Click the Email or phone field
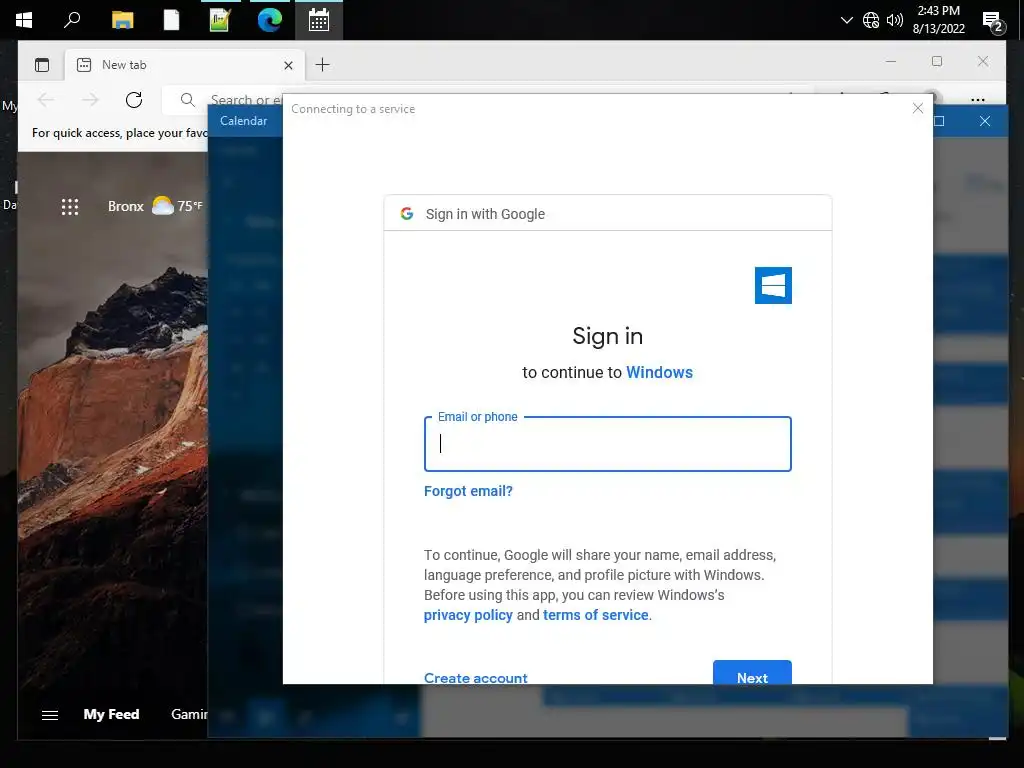Screen dimensions: 1024x768 click(x=607, y=444)
